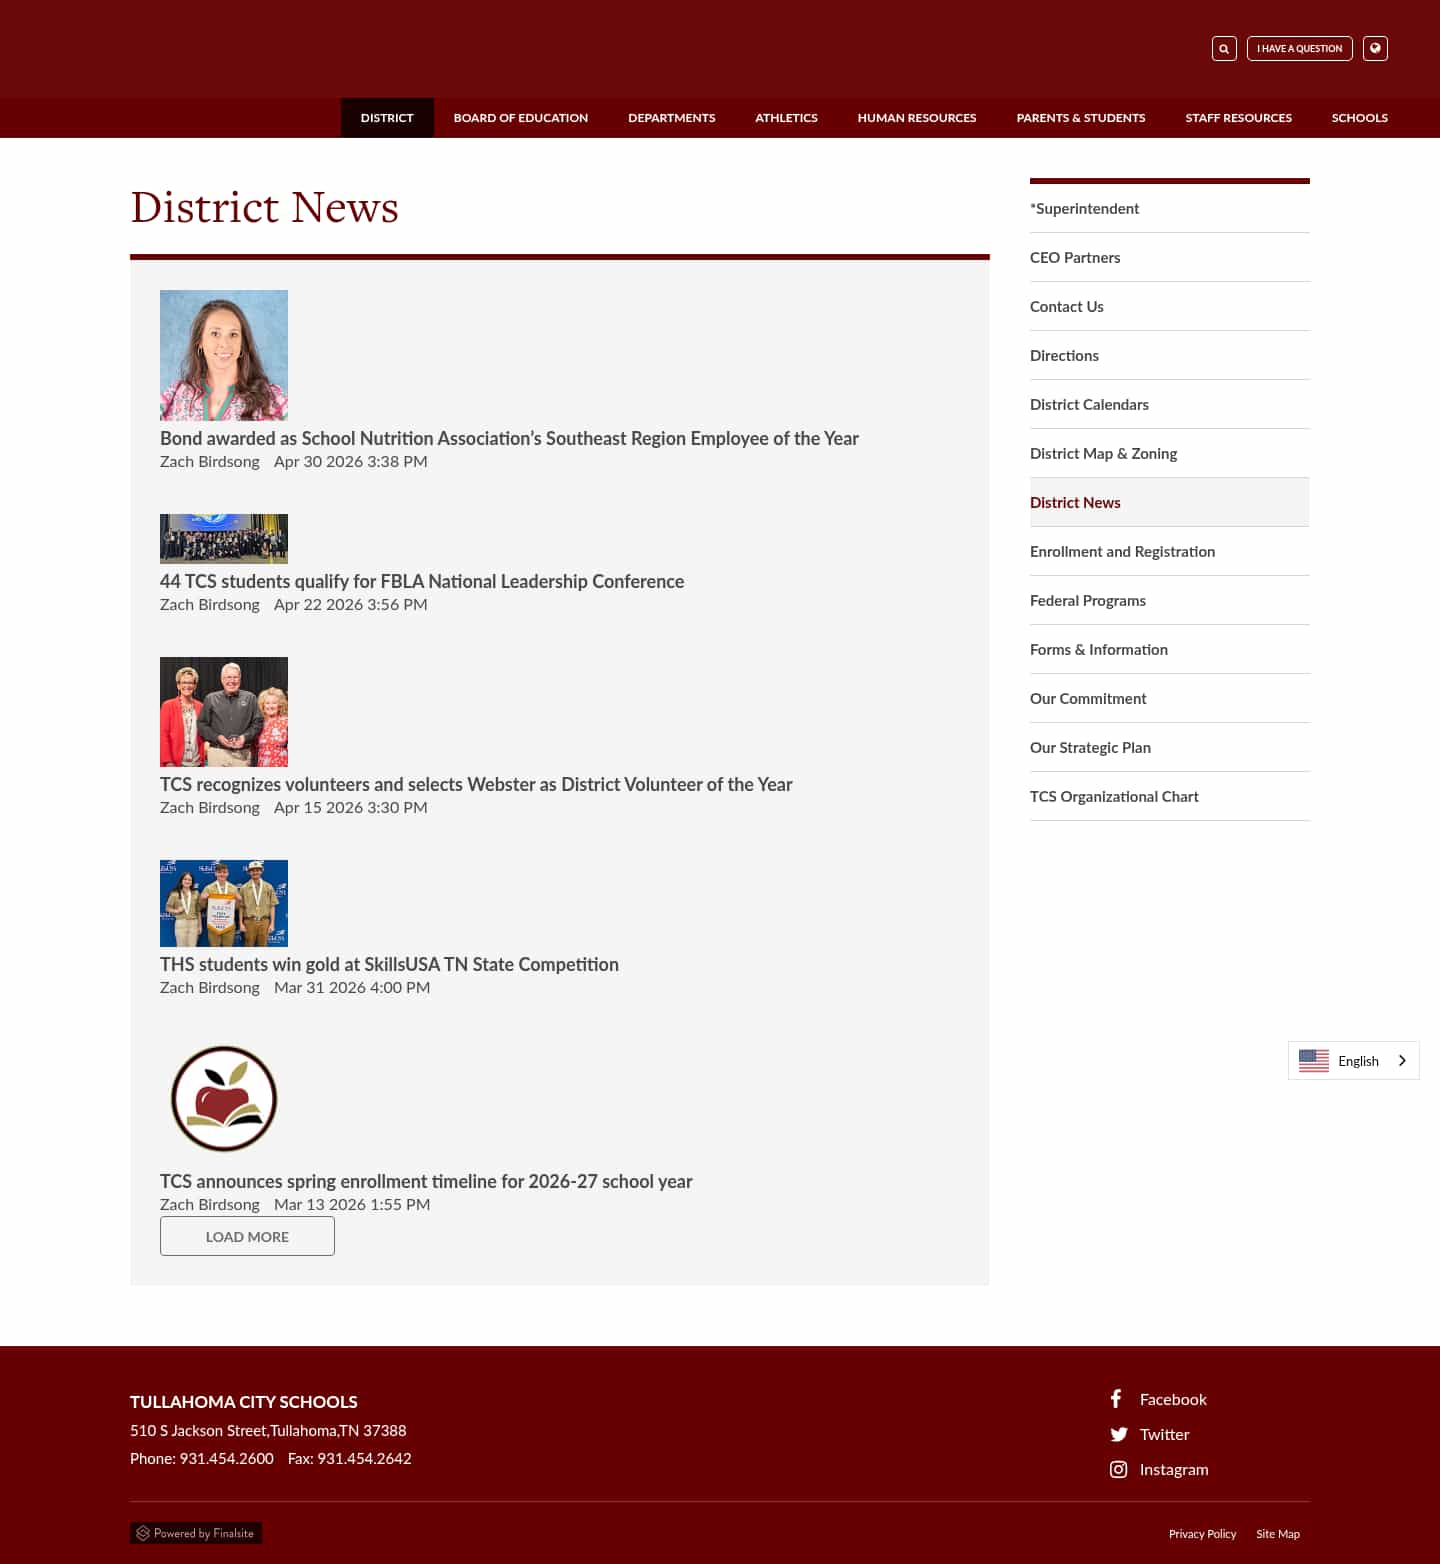Open the Board of Education menu
Viewport: 1440px width, 1564px height.
tap(521, 118)
